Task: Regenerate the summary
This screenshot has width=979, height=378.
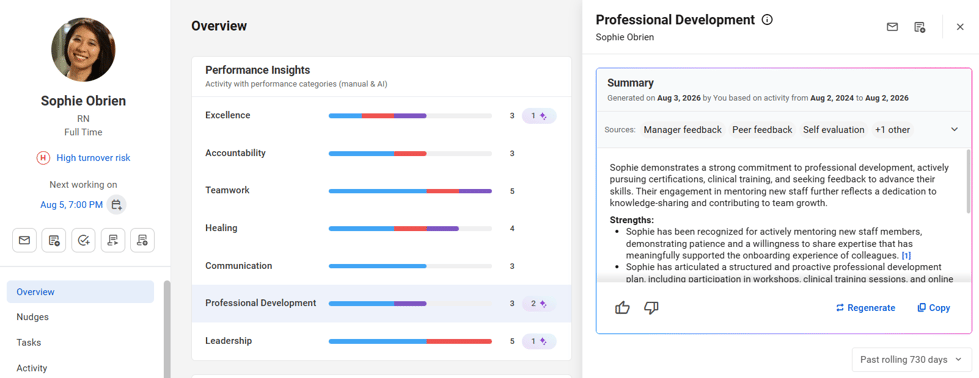Action: (865, 308)
